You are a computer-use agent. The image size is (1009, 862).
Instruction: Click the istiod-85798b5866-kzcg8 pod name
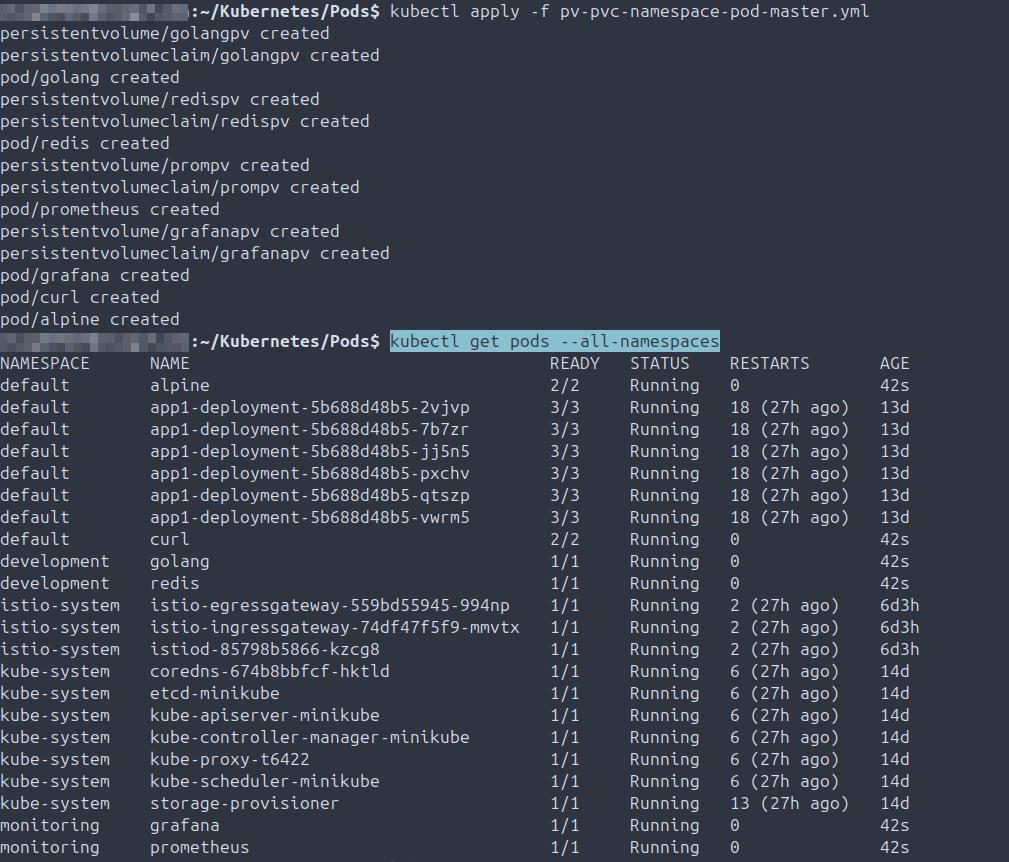[264, 650]
